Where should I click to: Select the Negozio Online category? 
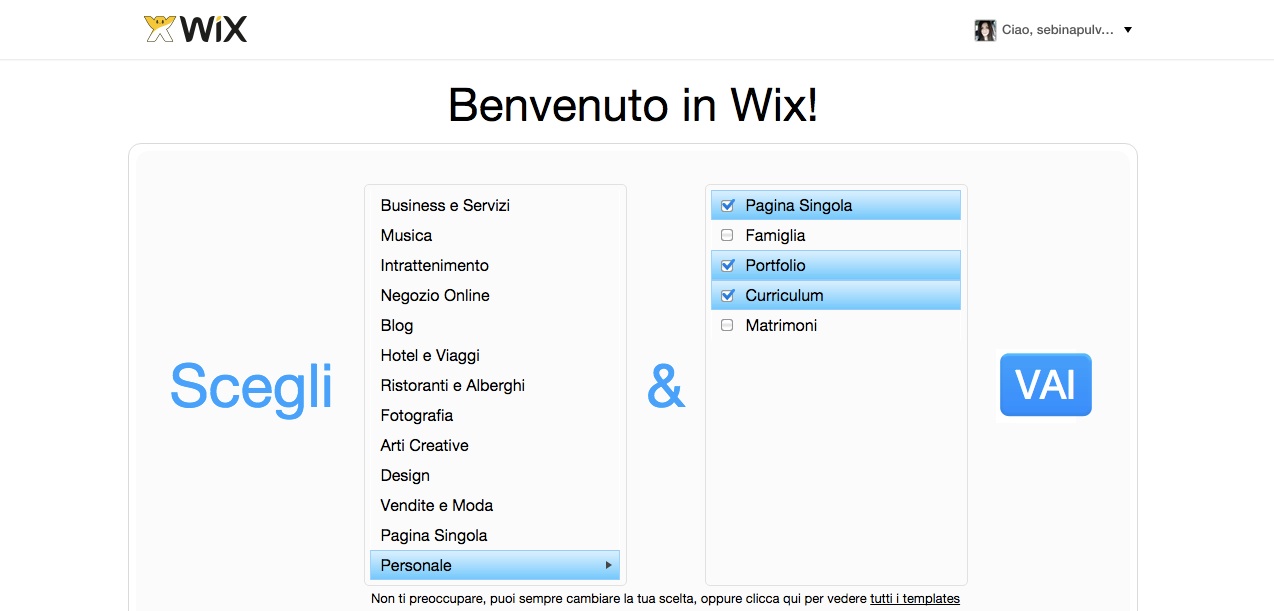435,296
